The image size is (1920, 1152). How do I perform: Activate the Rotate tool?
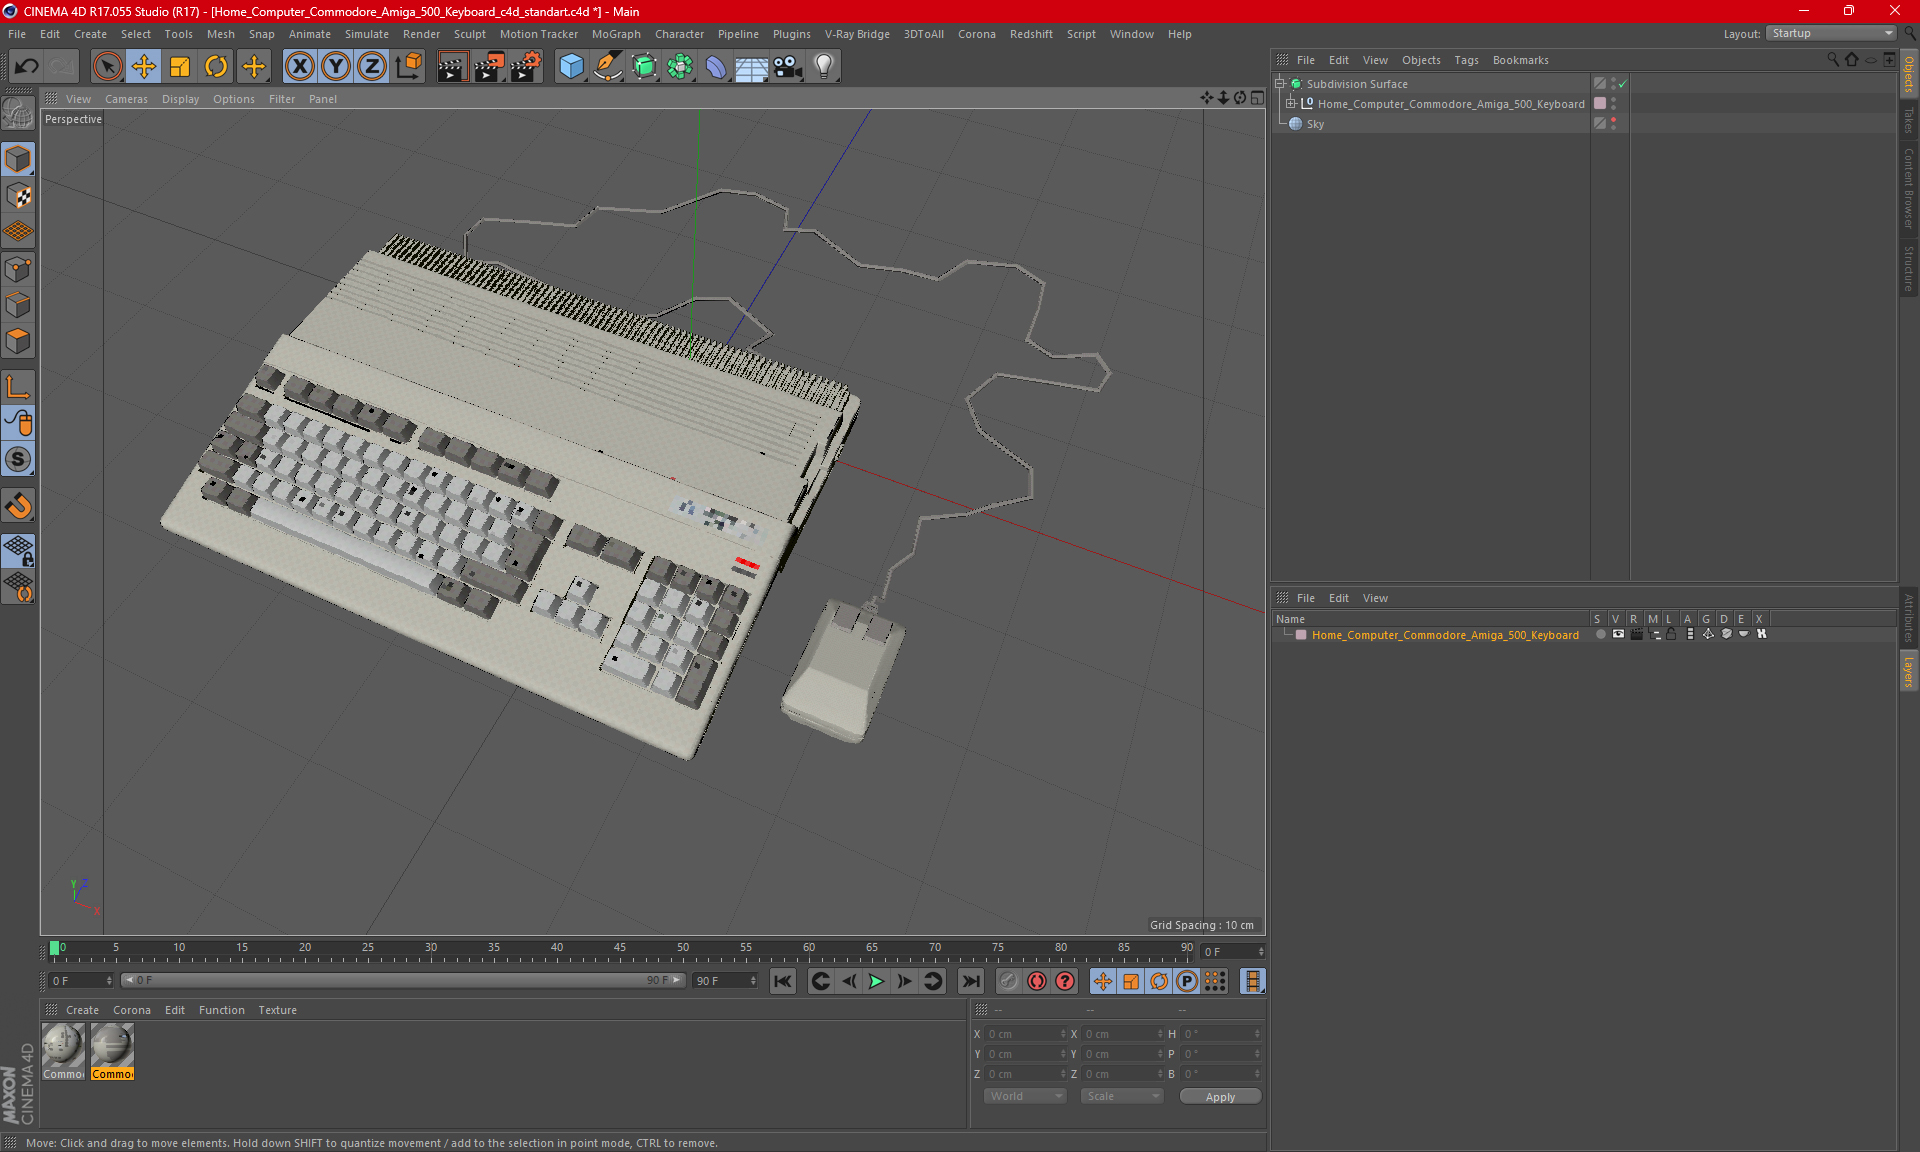point(216,67)
